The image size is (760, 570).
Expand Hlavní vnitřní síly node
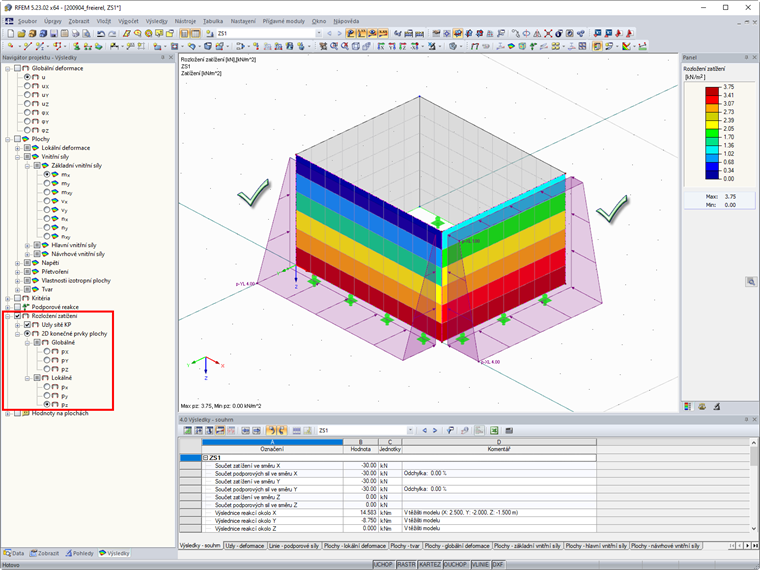(x=28, y=245)
